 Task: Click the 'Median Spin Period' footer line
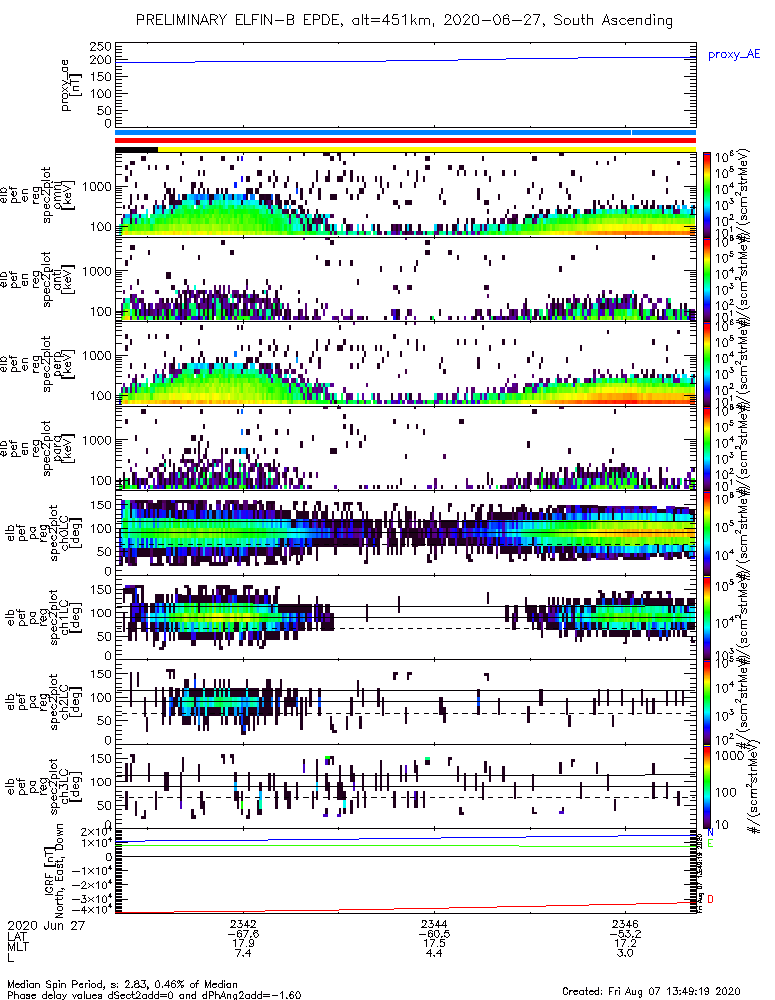pyautogui.click(x=122, y=985)
